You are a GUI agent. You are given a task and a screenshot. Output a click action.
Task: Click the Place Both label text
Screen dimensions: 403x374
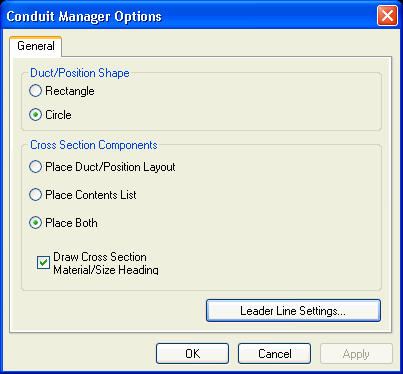(x=71, y=223)
